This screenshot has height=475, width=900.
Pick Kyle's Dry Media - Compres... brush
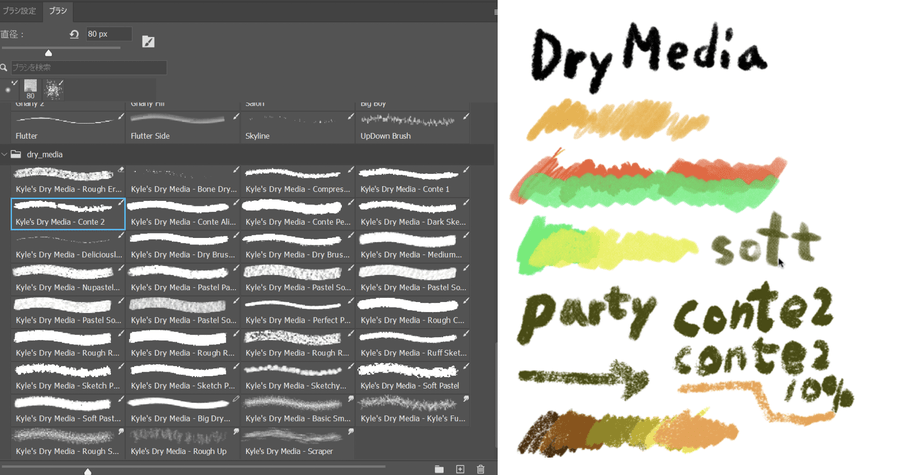pyautogui.click(x=297, y=181)
